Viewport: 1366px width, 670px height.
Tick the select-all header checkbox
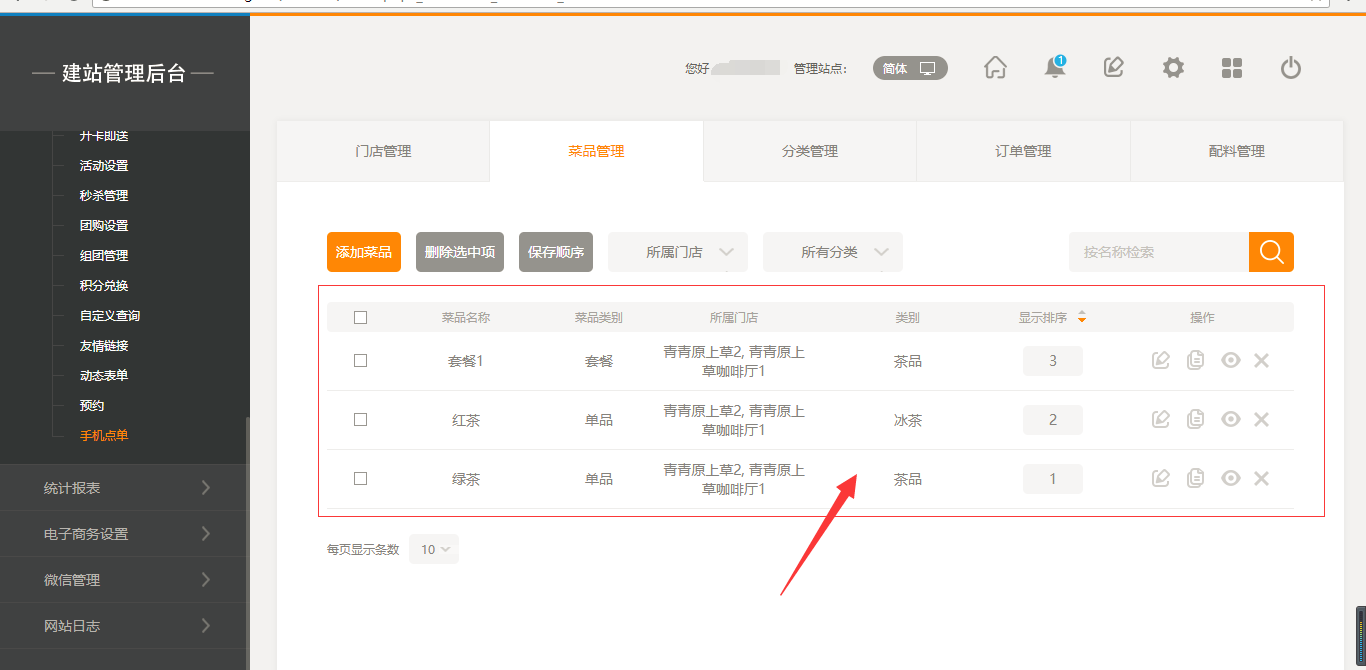pos(361,318)
